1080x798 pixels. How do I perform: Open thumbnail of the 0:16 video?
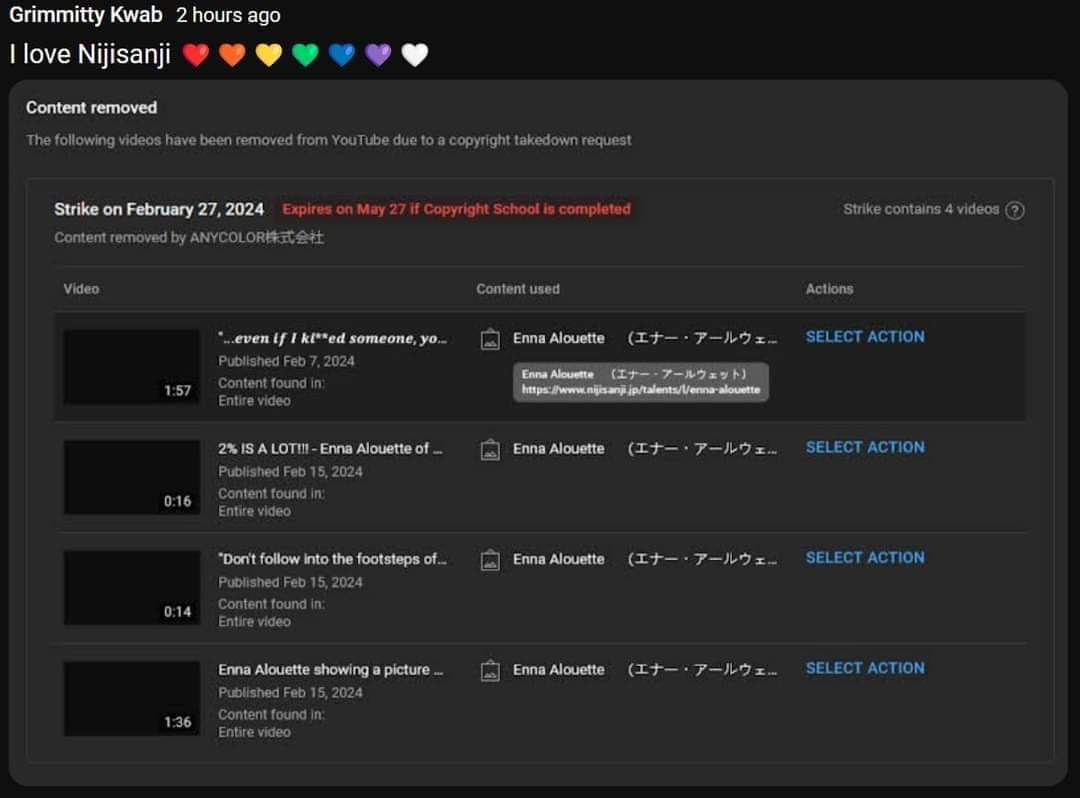pyautogui.click(x=132, y=477)
